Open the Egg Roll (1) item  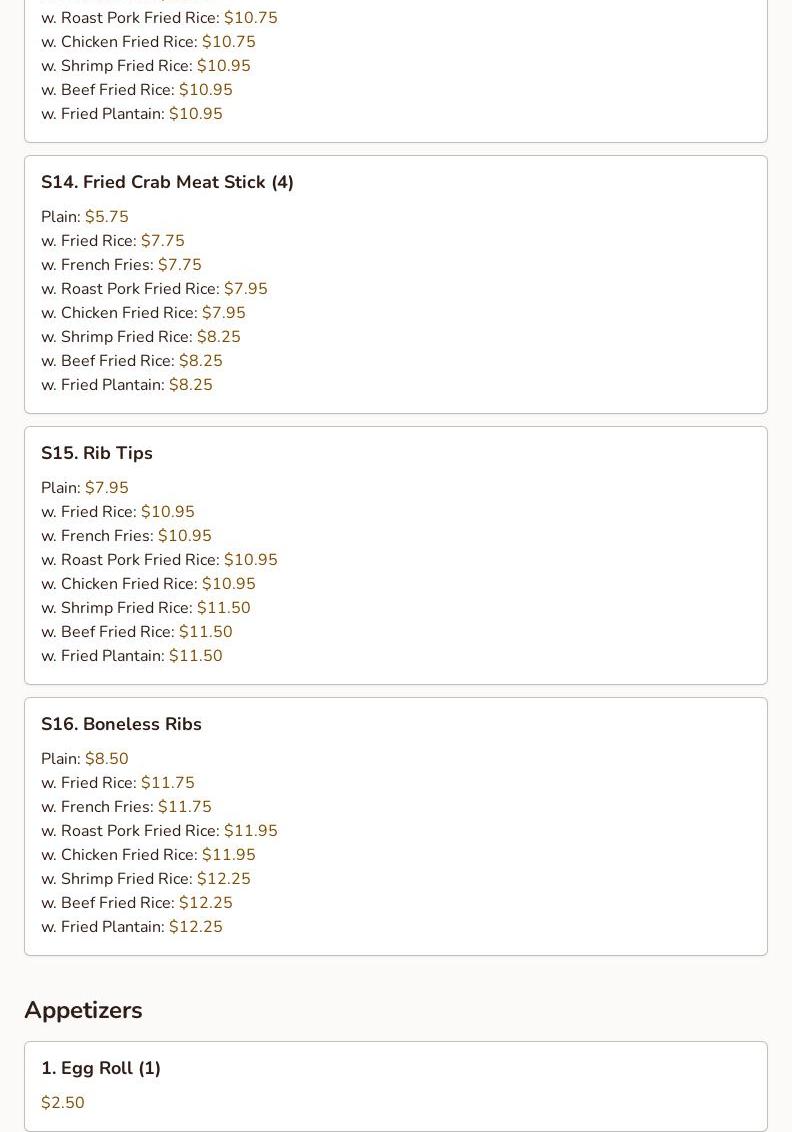(100, 1068)
